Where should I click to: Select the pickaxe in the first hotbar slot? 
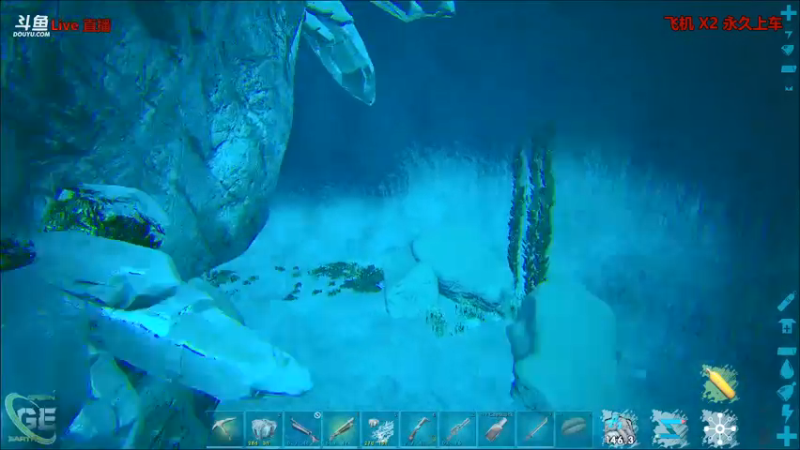[x=225, y=429]
